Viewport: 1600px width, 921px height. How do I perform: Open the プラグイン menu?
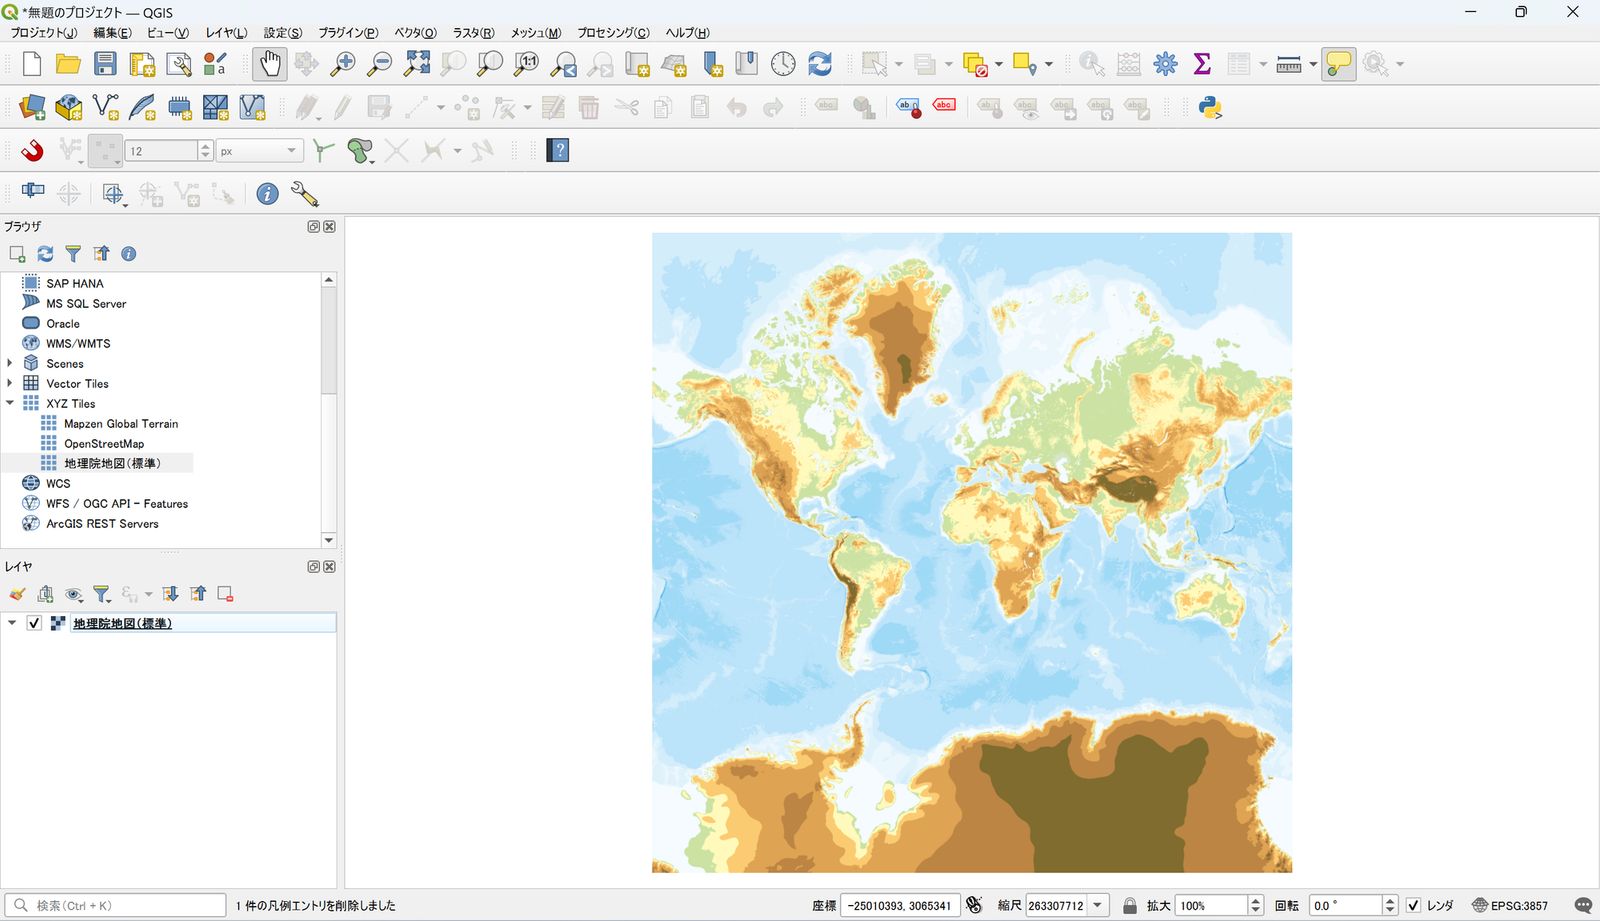coord(348,33)
